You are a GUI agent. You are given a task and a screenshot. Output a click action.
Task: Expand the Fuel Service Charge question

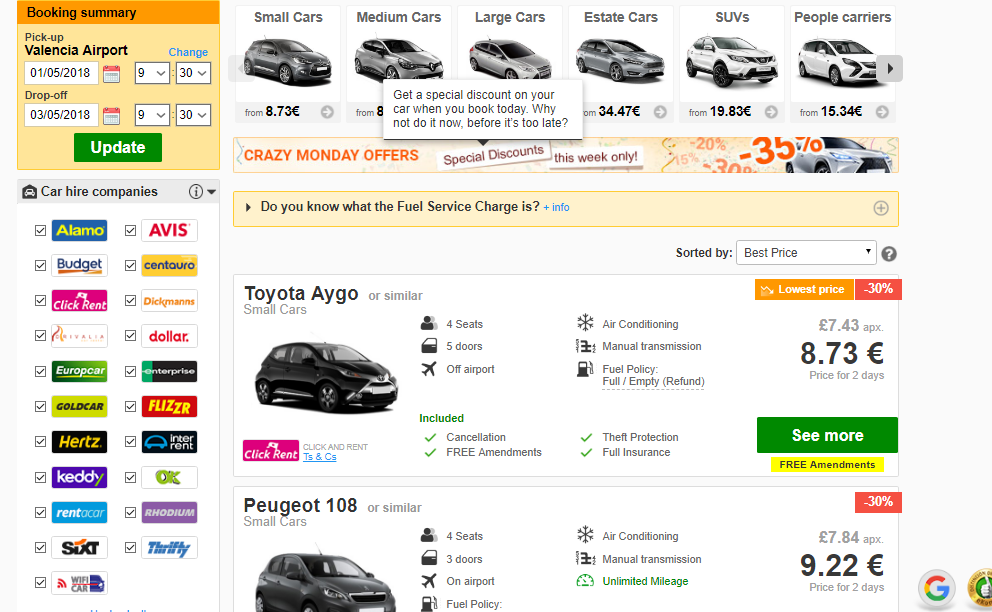coord(400,207)
